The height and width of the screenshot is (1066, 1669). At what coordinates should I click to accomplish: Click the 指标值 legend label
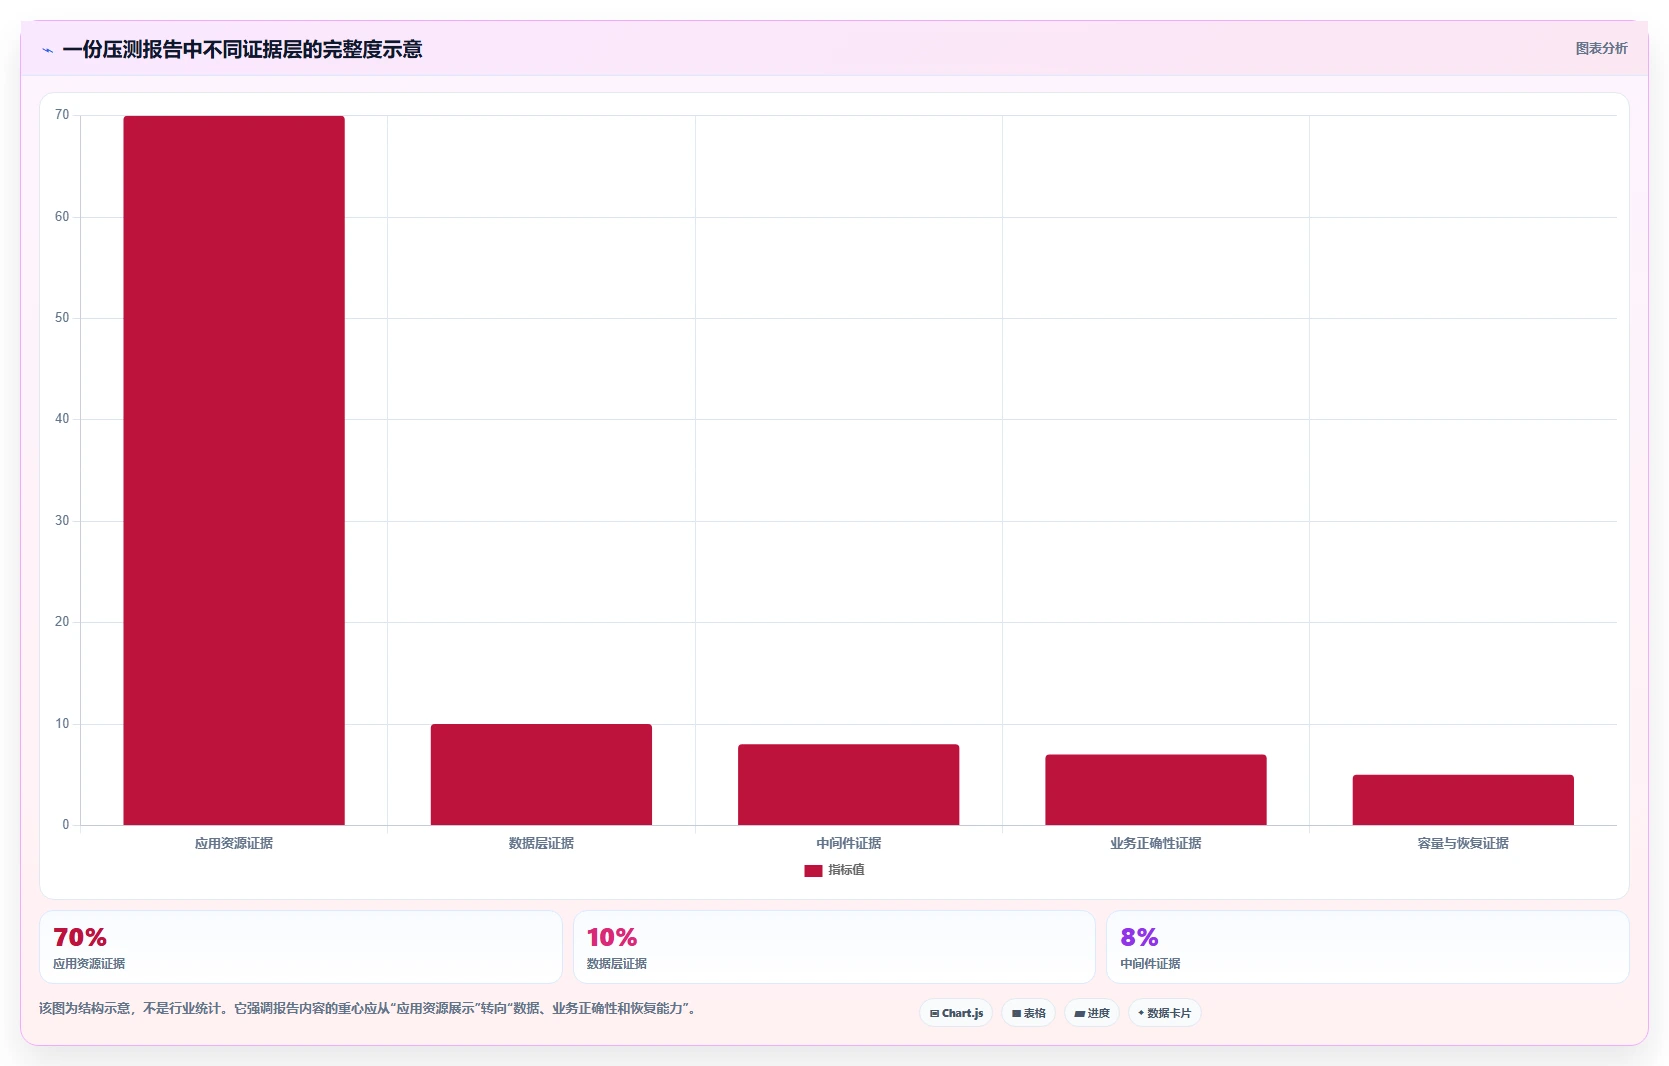pyautogui.click(x=846, y=870)
